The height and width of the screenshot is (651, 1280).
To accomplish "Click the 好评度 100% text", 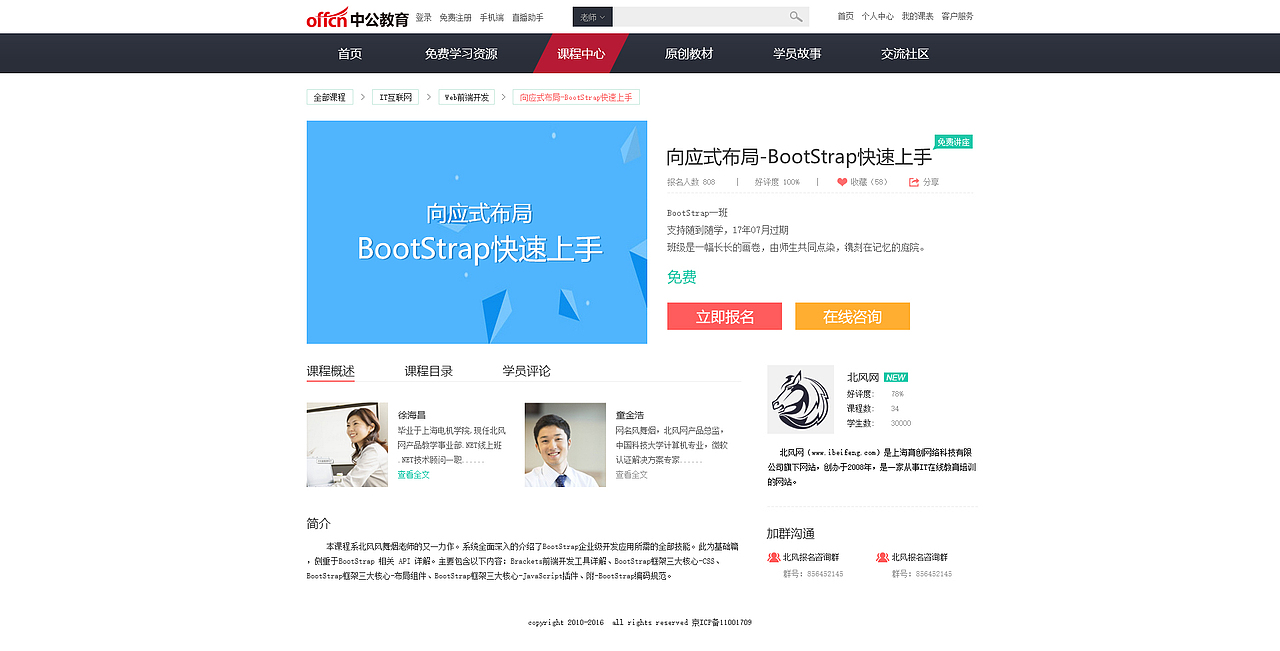I will pos(777,182).
